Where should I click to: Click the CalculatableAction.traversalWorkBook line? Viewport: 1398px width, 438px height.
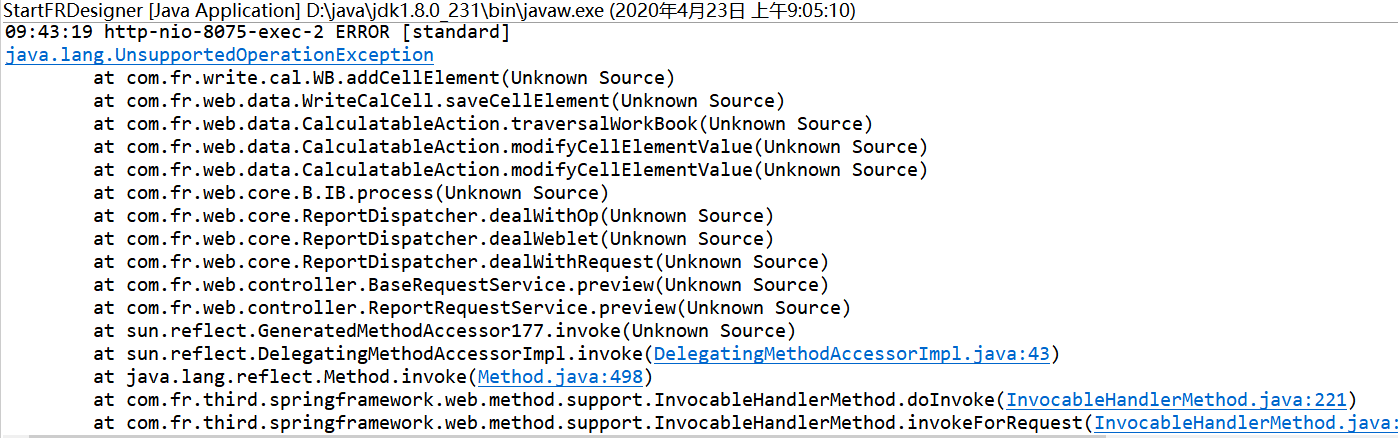point(483,124)
